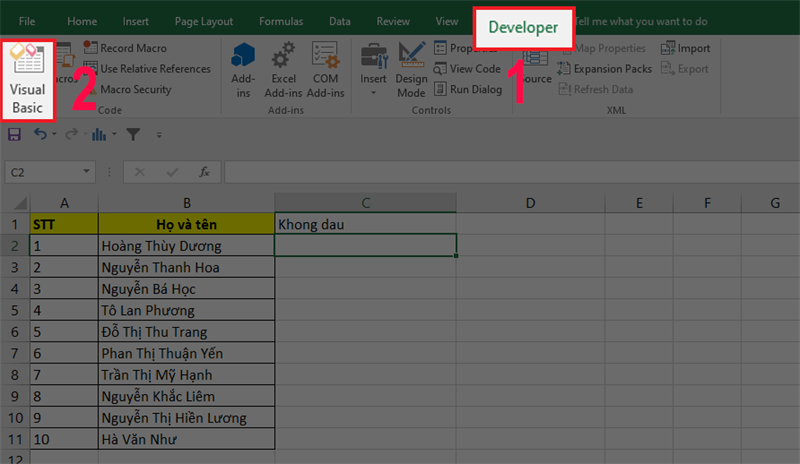
Task: Click the Select All corner triangle
Action: tap(19, 203)
